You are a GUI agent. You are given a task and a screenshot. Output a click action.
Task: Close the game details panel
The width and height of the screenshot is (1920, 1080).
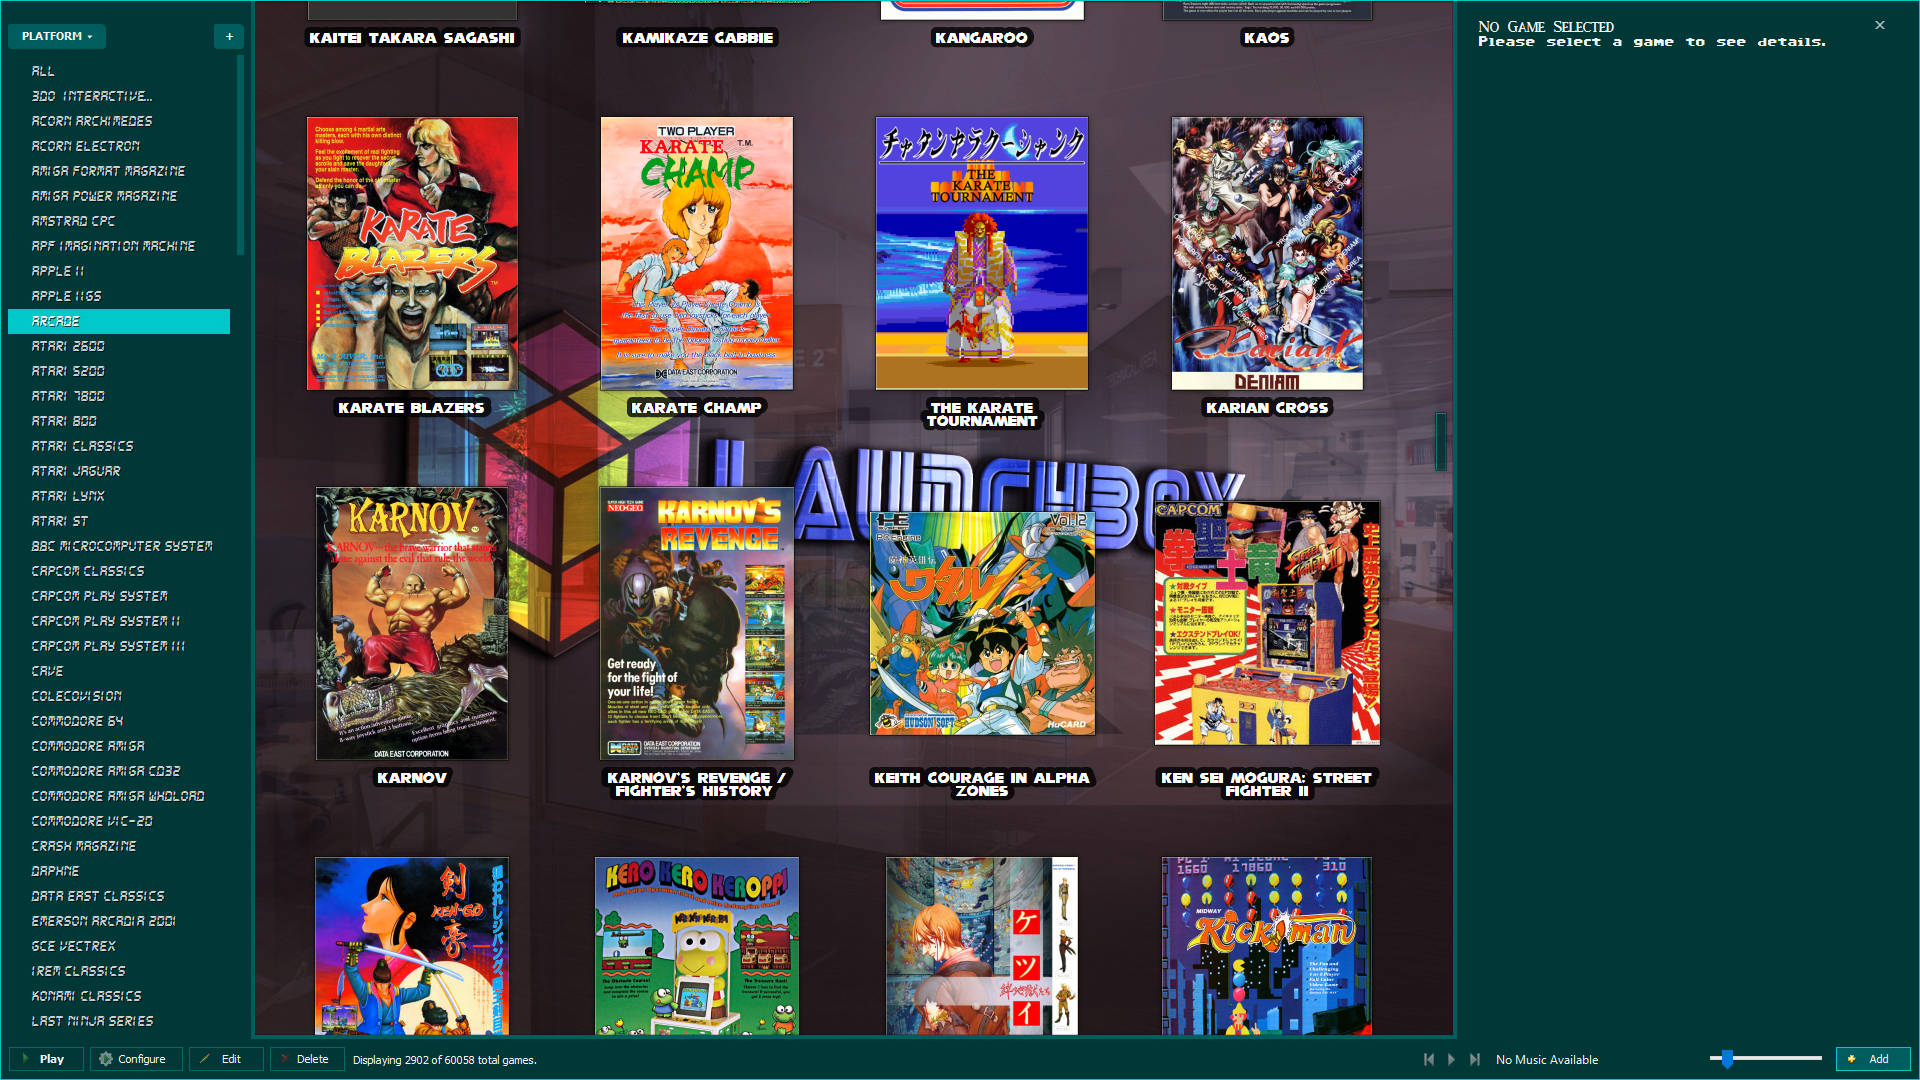[1880, 25]
